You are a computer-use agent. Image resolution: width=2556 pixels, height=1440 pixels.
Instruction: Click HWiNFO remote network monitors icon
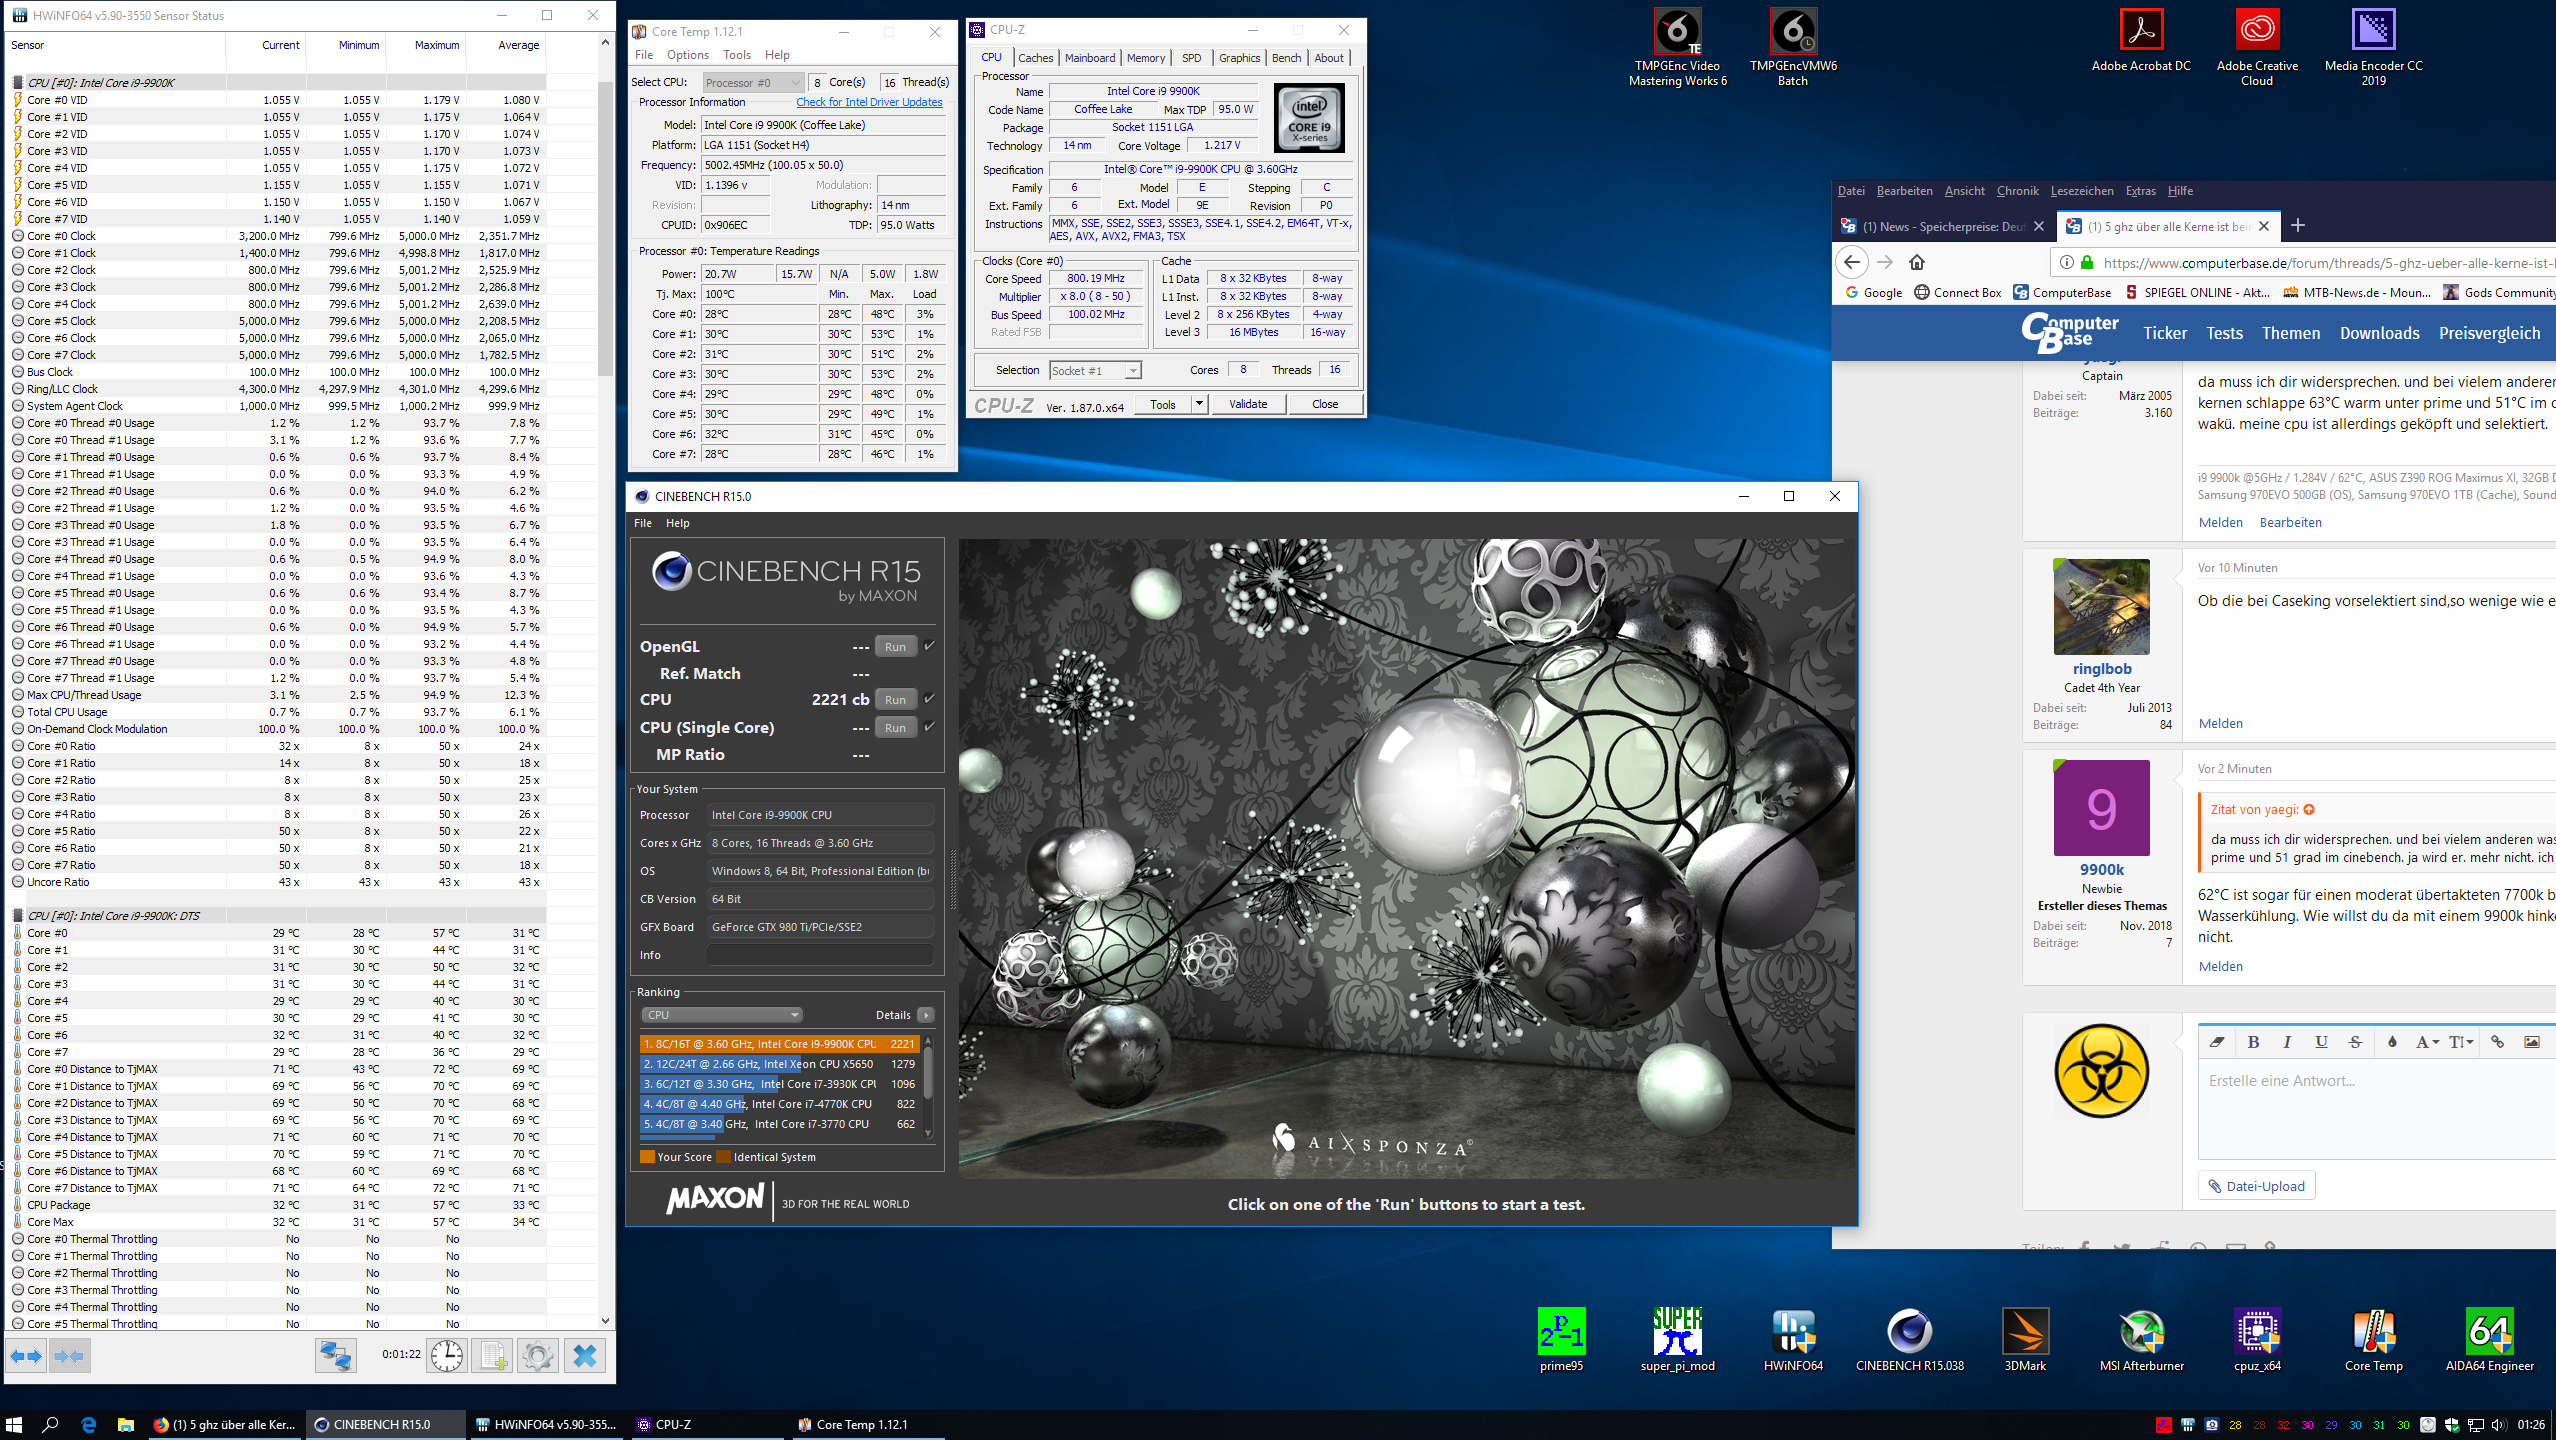point(335,1356)
